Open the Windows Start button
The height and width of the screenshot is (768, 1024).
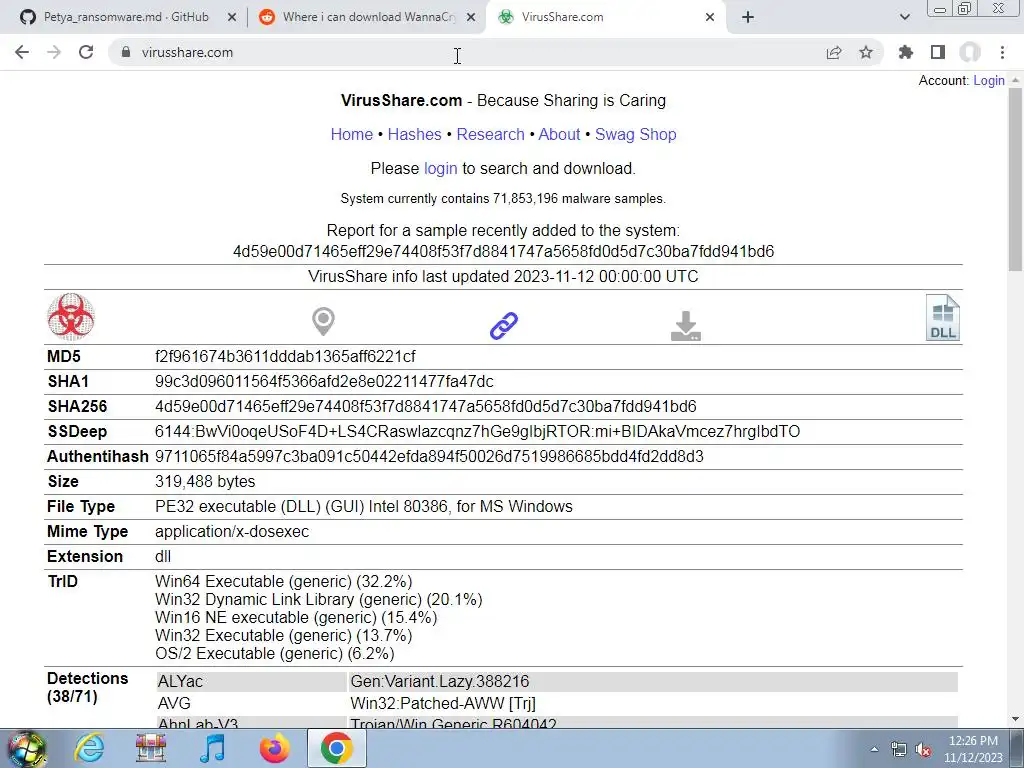click(x=27, y=748)
